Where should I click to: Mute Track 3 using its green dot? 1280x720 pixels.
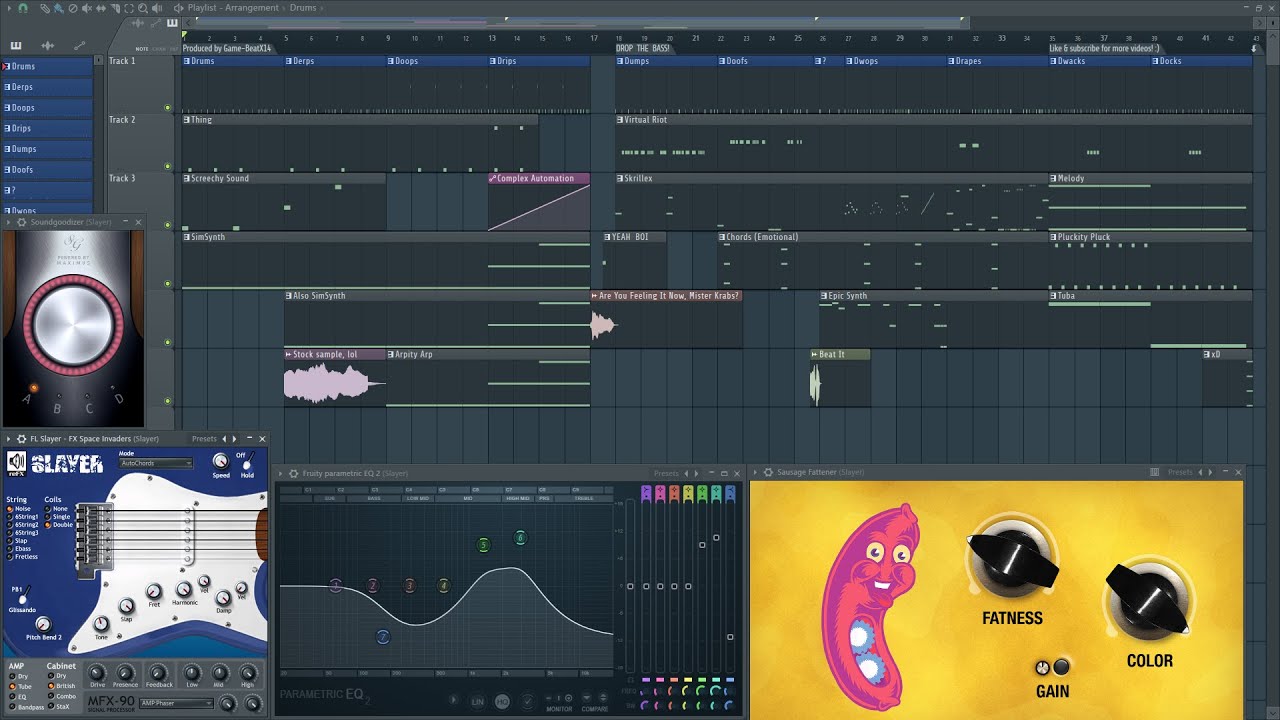coord(167,225)
